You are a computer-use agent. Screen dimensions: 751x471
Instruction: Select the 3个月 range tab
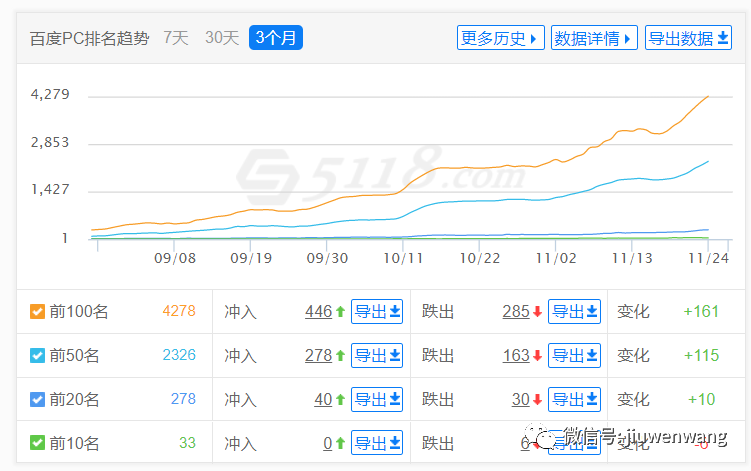[276, 38]
